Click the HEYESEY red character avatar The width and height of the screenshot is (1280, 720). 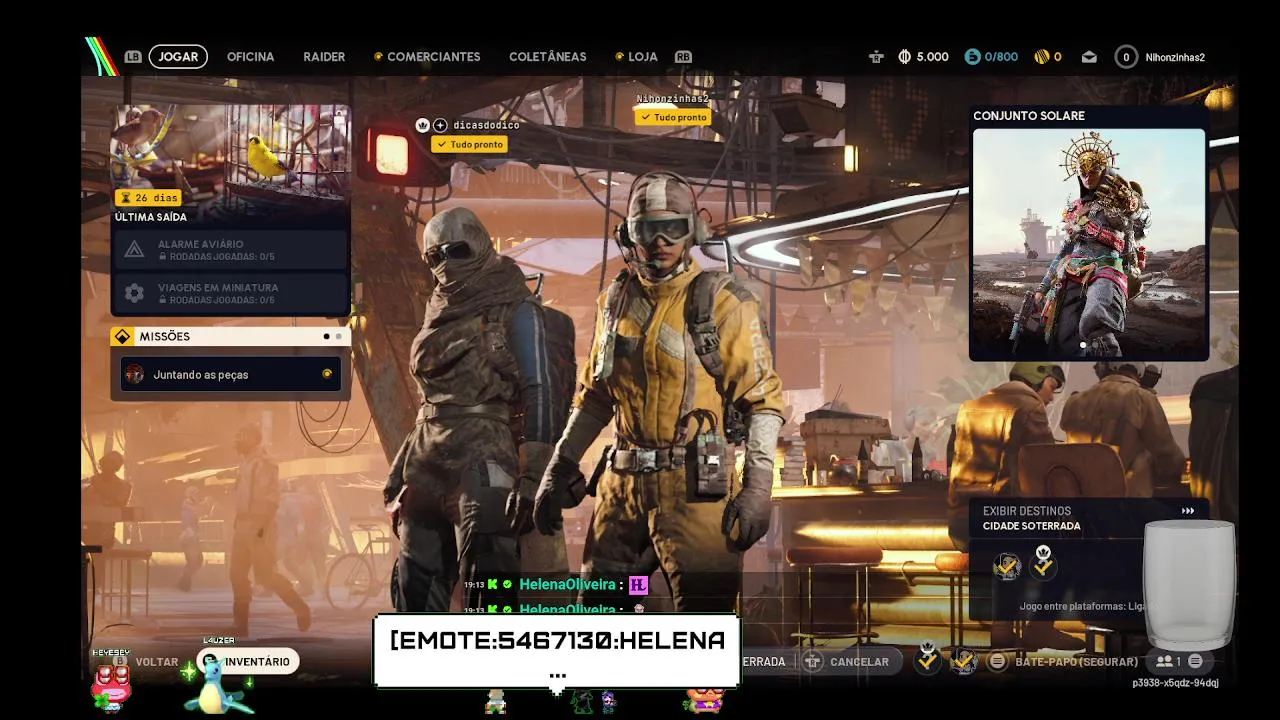[x=111, y=687]
